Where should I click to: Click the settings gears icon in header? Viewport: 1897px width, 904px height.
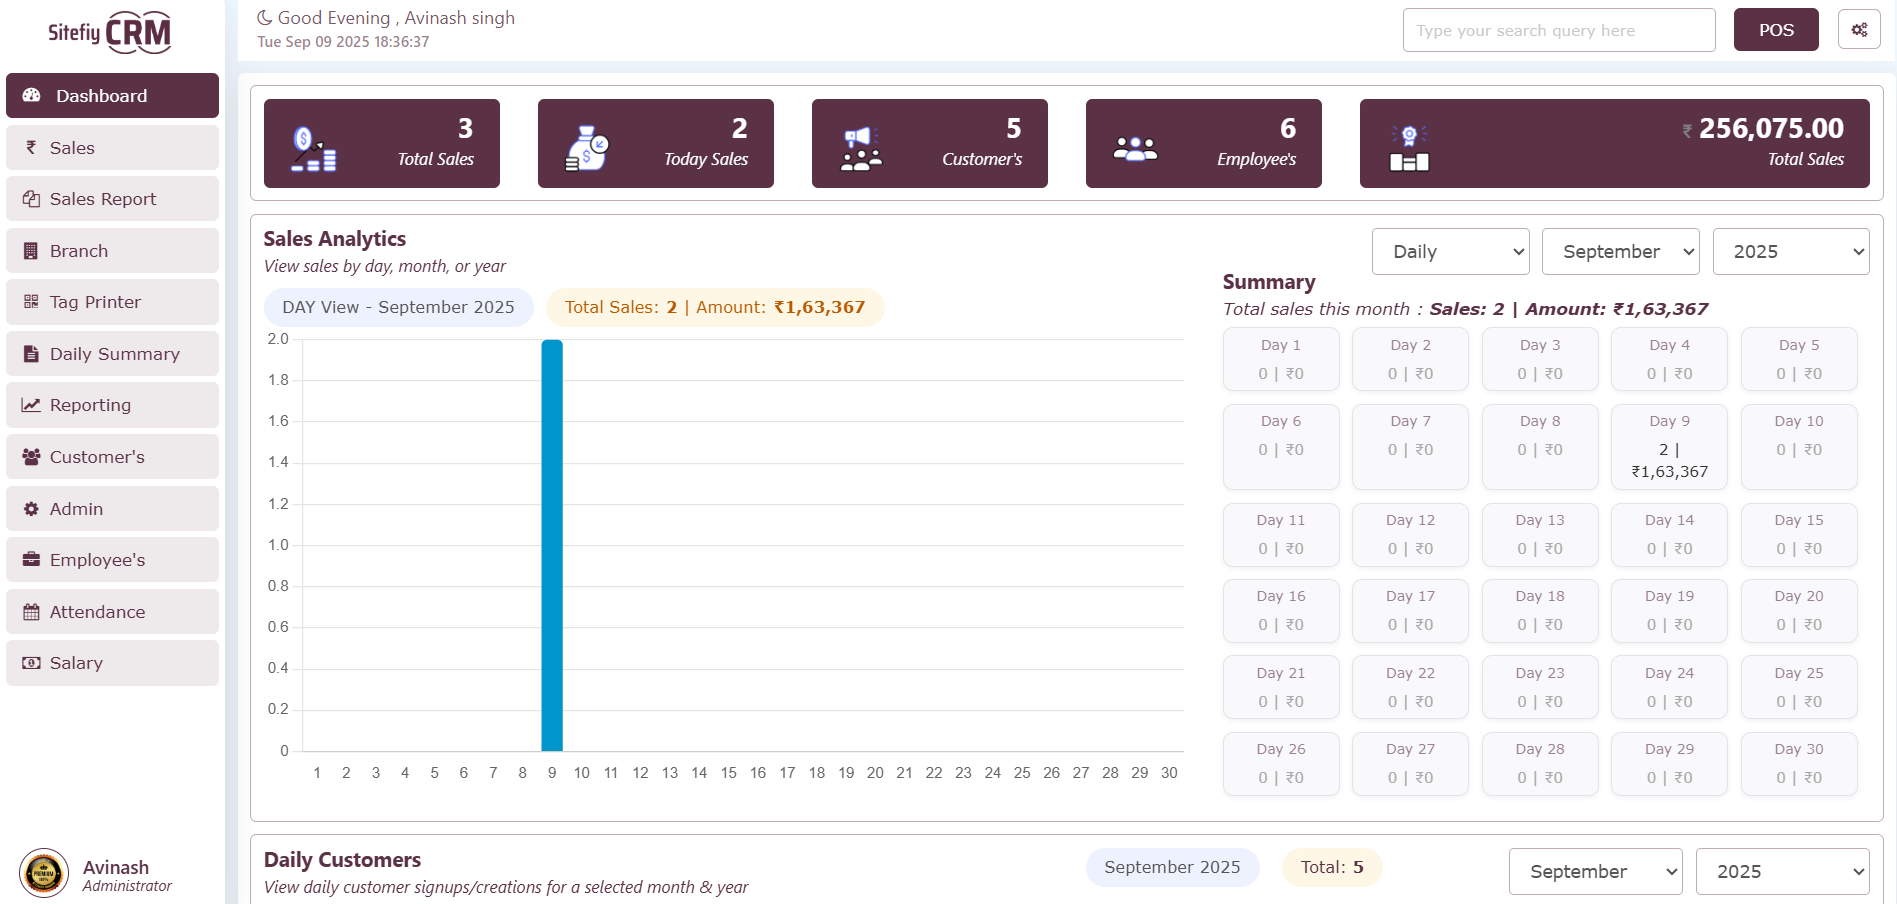tap(1858, 30)
